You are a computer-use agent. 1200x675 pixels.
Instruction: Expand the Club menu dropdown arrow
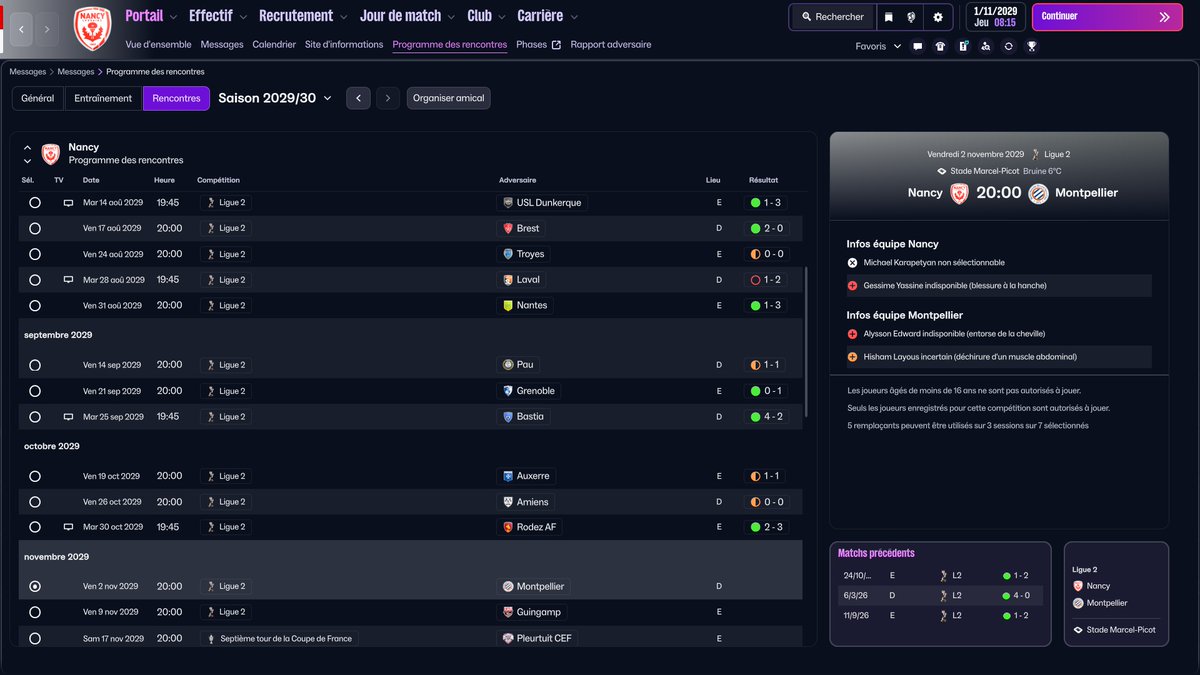tap(502, 17)
